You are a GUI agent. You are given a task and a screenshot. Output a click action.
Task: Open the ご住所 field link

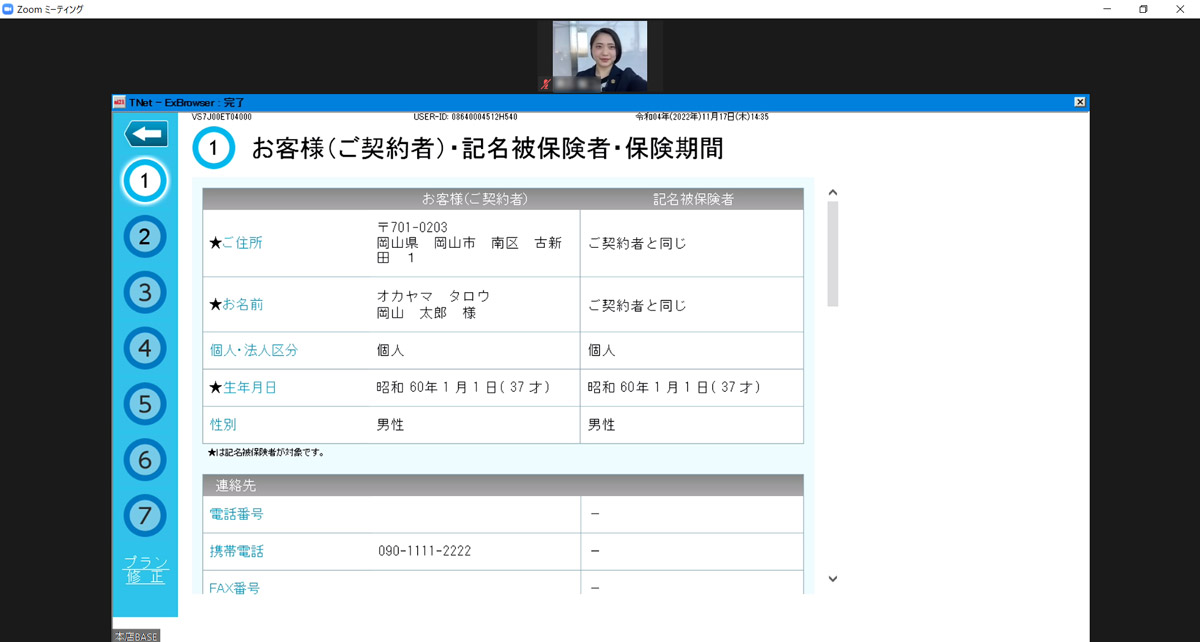click(241, 243)
